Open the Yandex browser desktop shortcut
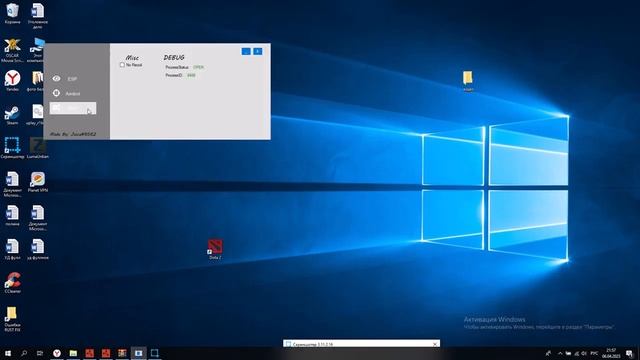 click(x=12, y=80)
